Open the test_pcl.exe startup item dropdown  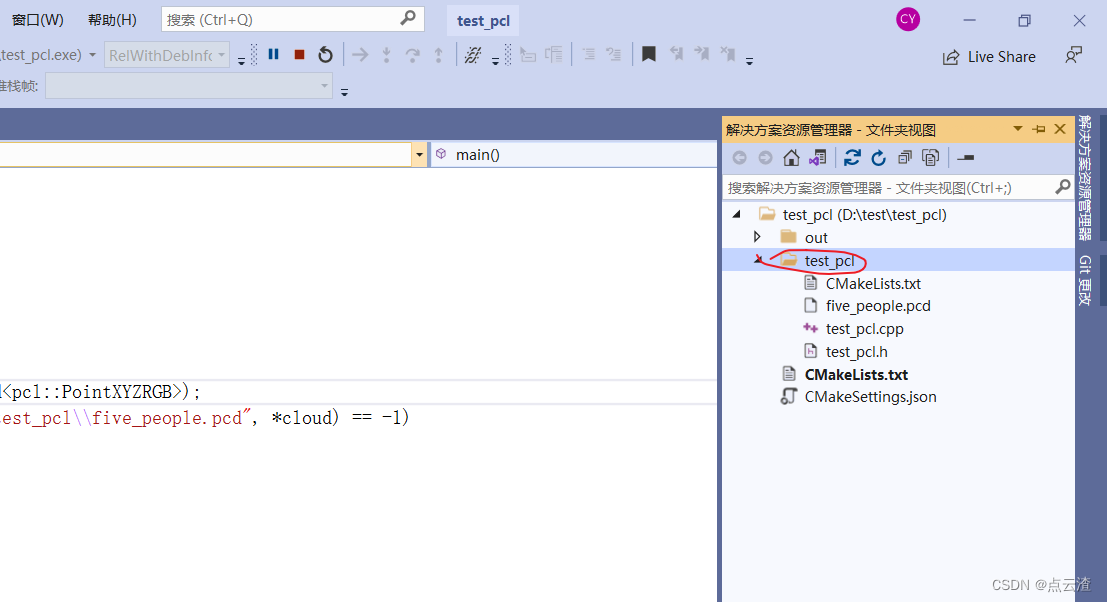(x=92, y=55)
